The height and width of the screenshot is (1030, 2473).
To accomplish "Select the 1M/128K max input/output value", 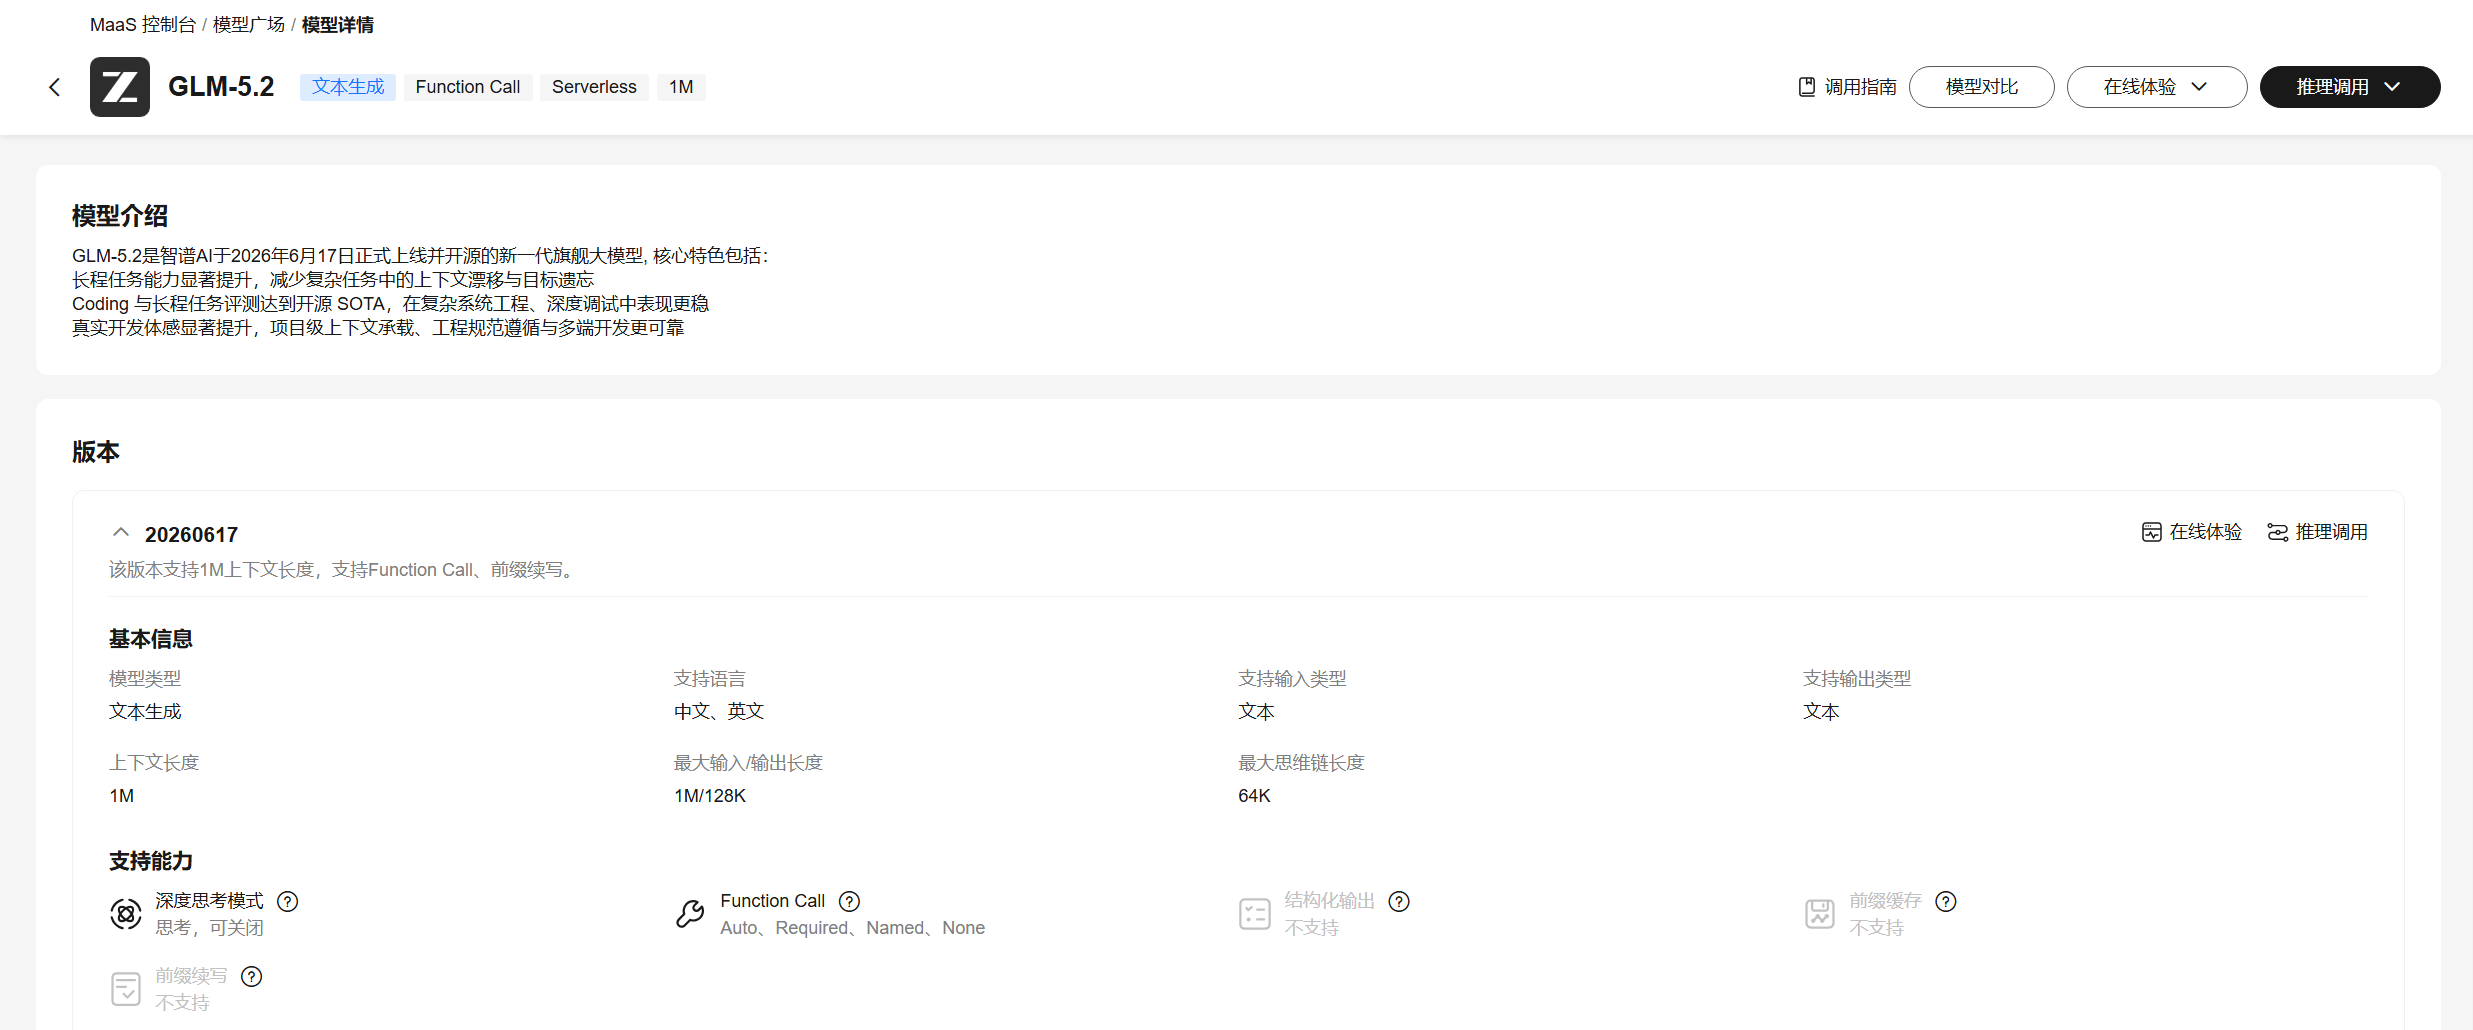I will [710, 796].
